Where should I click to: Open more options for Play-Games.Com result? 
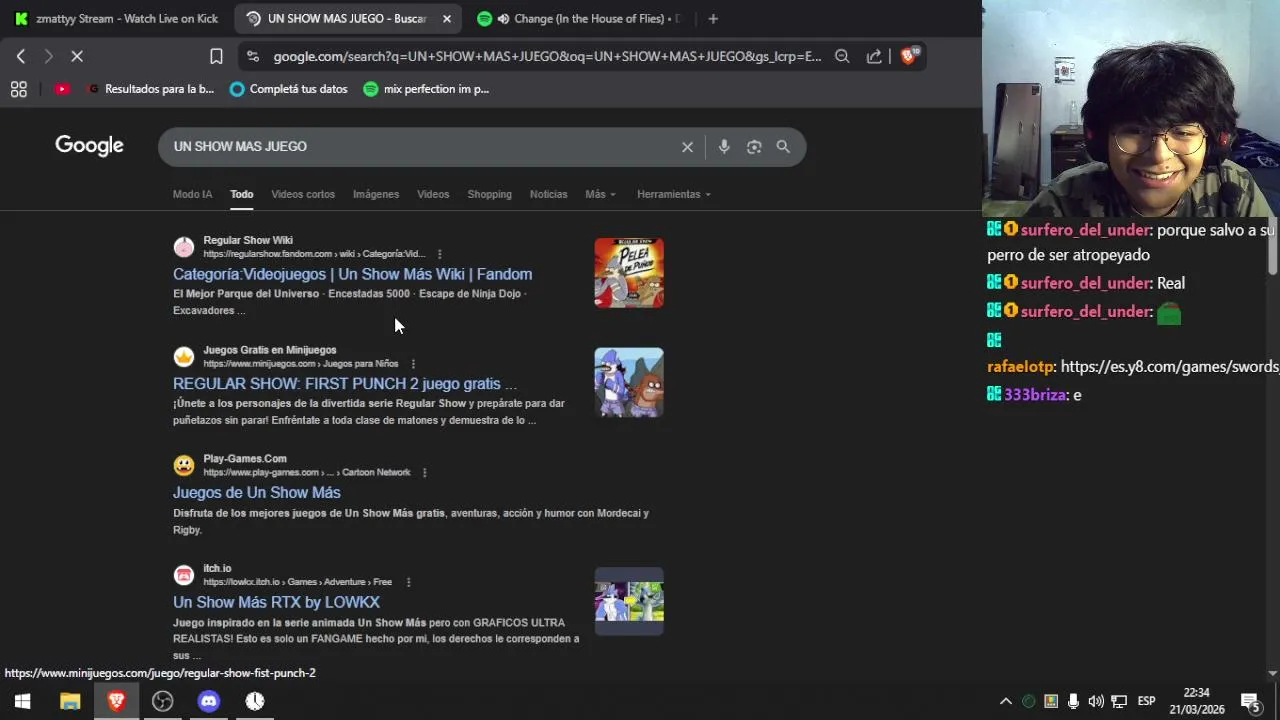pos(424,473)
